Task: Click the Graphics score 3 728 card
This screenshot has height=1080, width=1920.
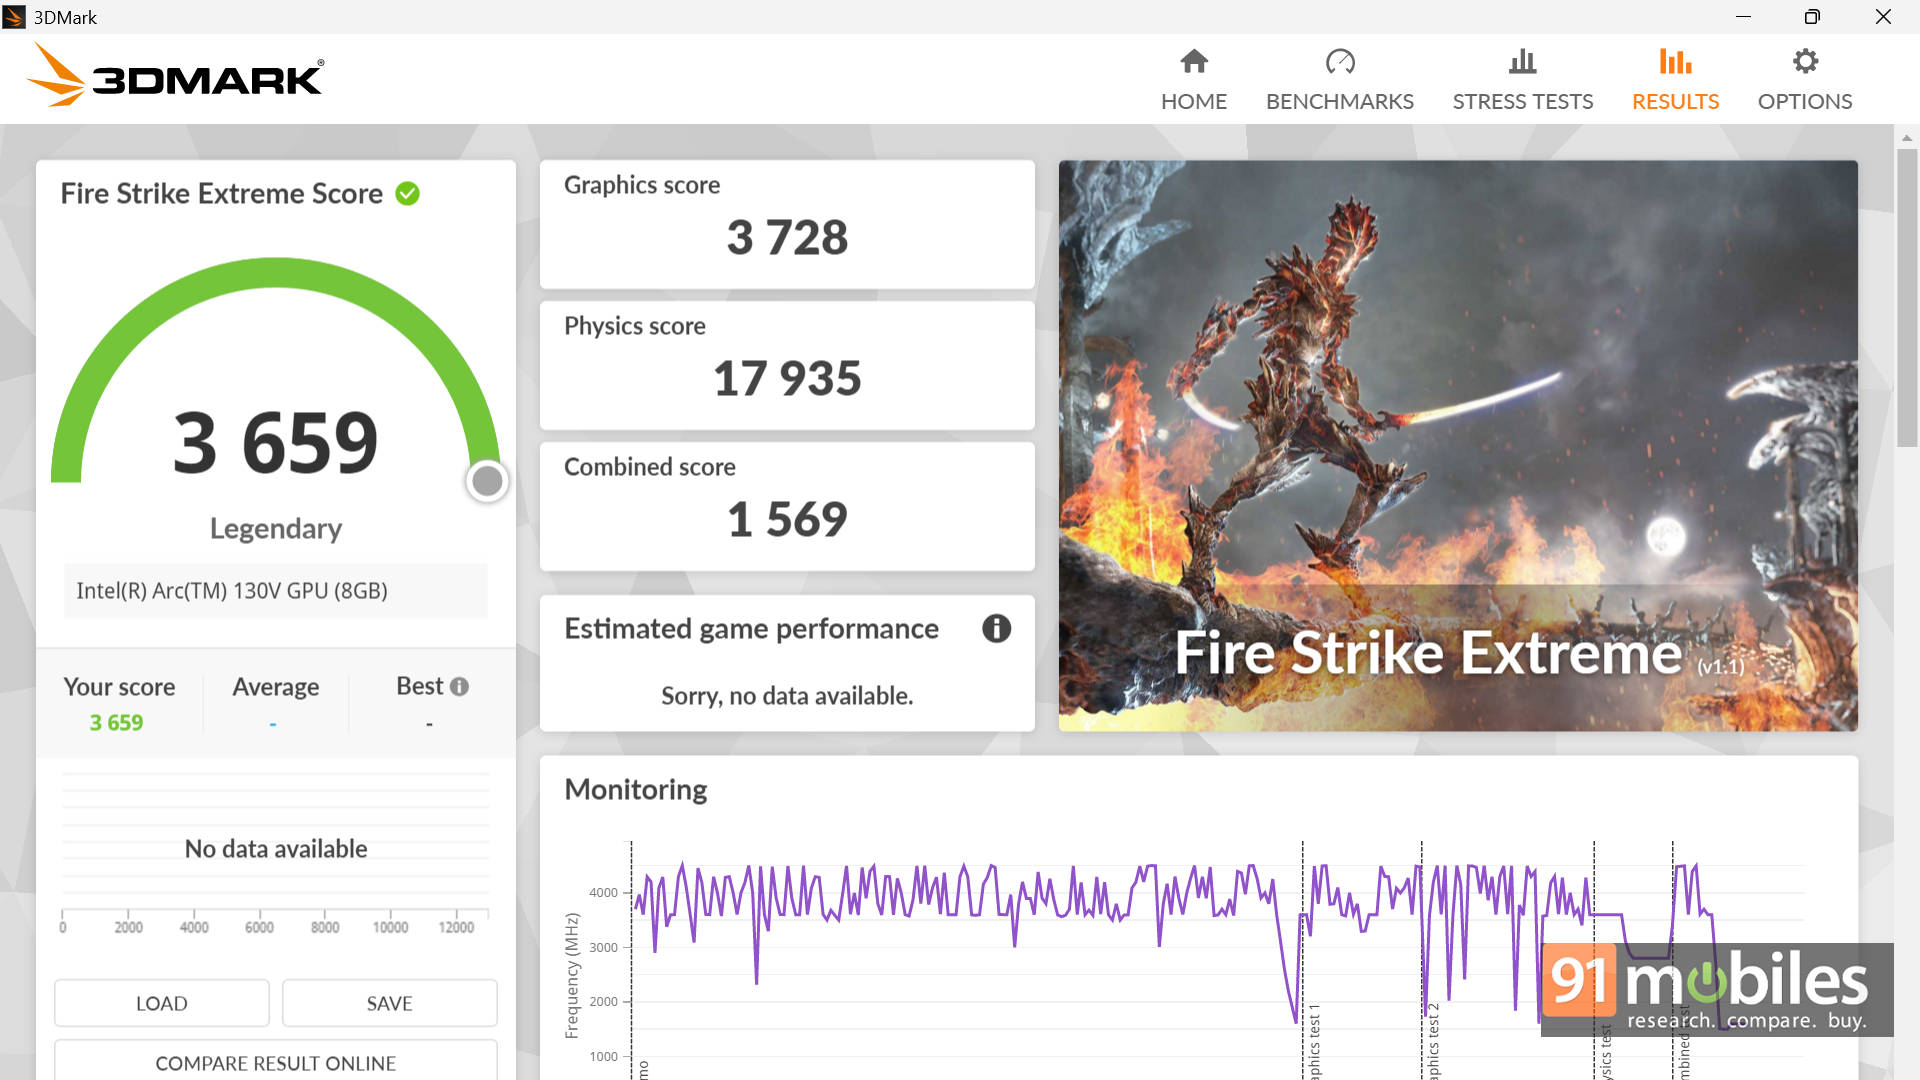Action: pyautogui.click(x=787, y=224)
